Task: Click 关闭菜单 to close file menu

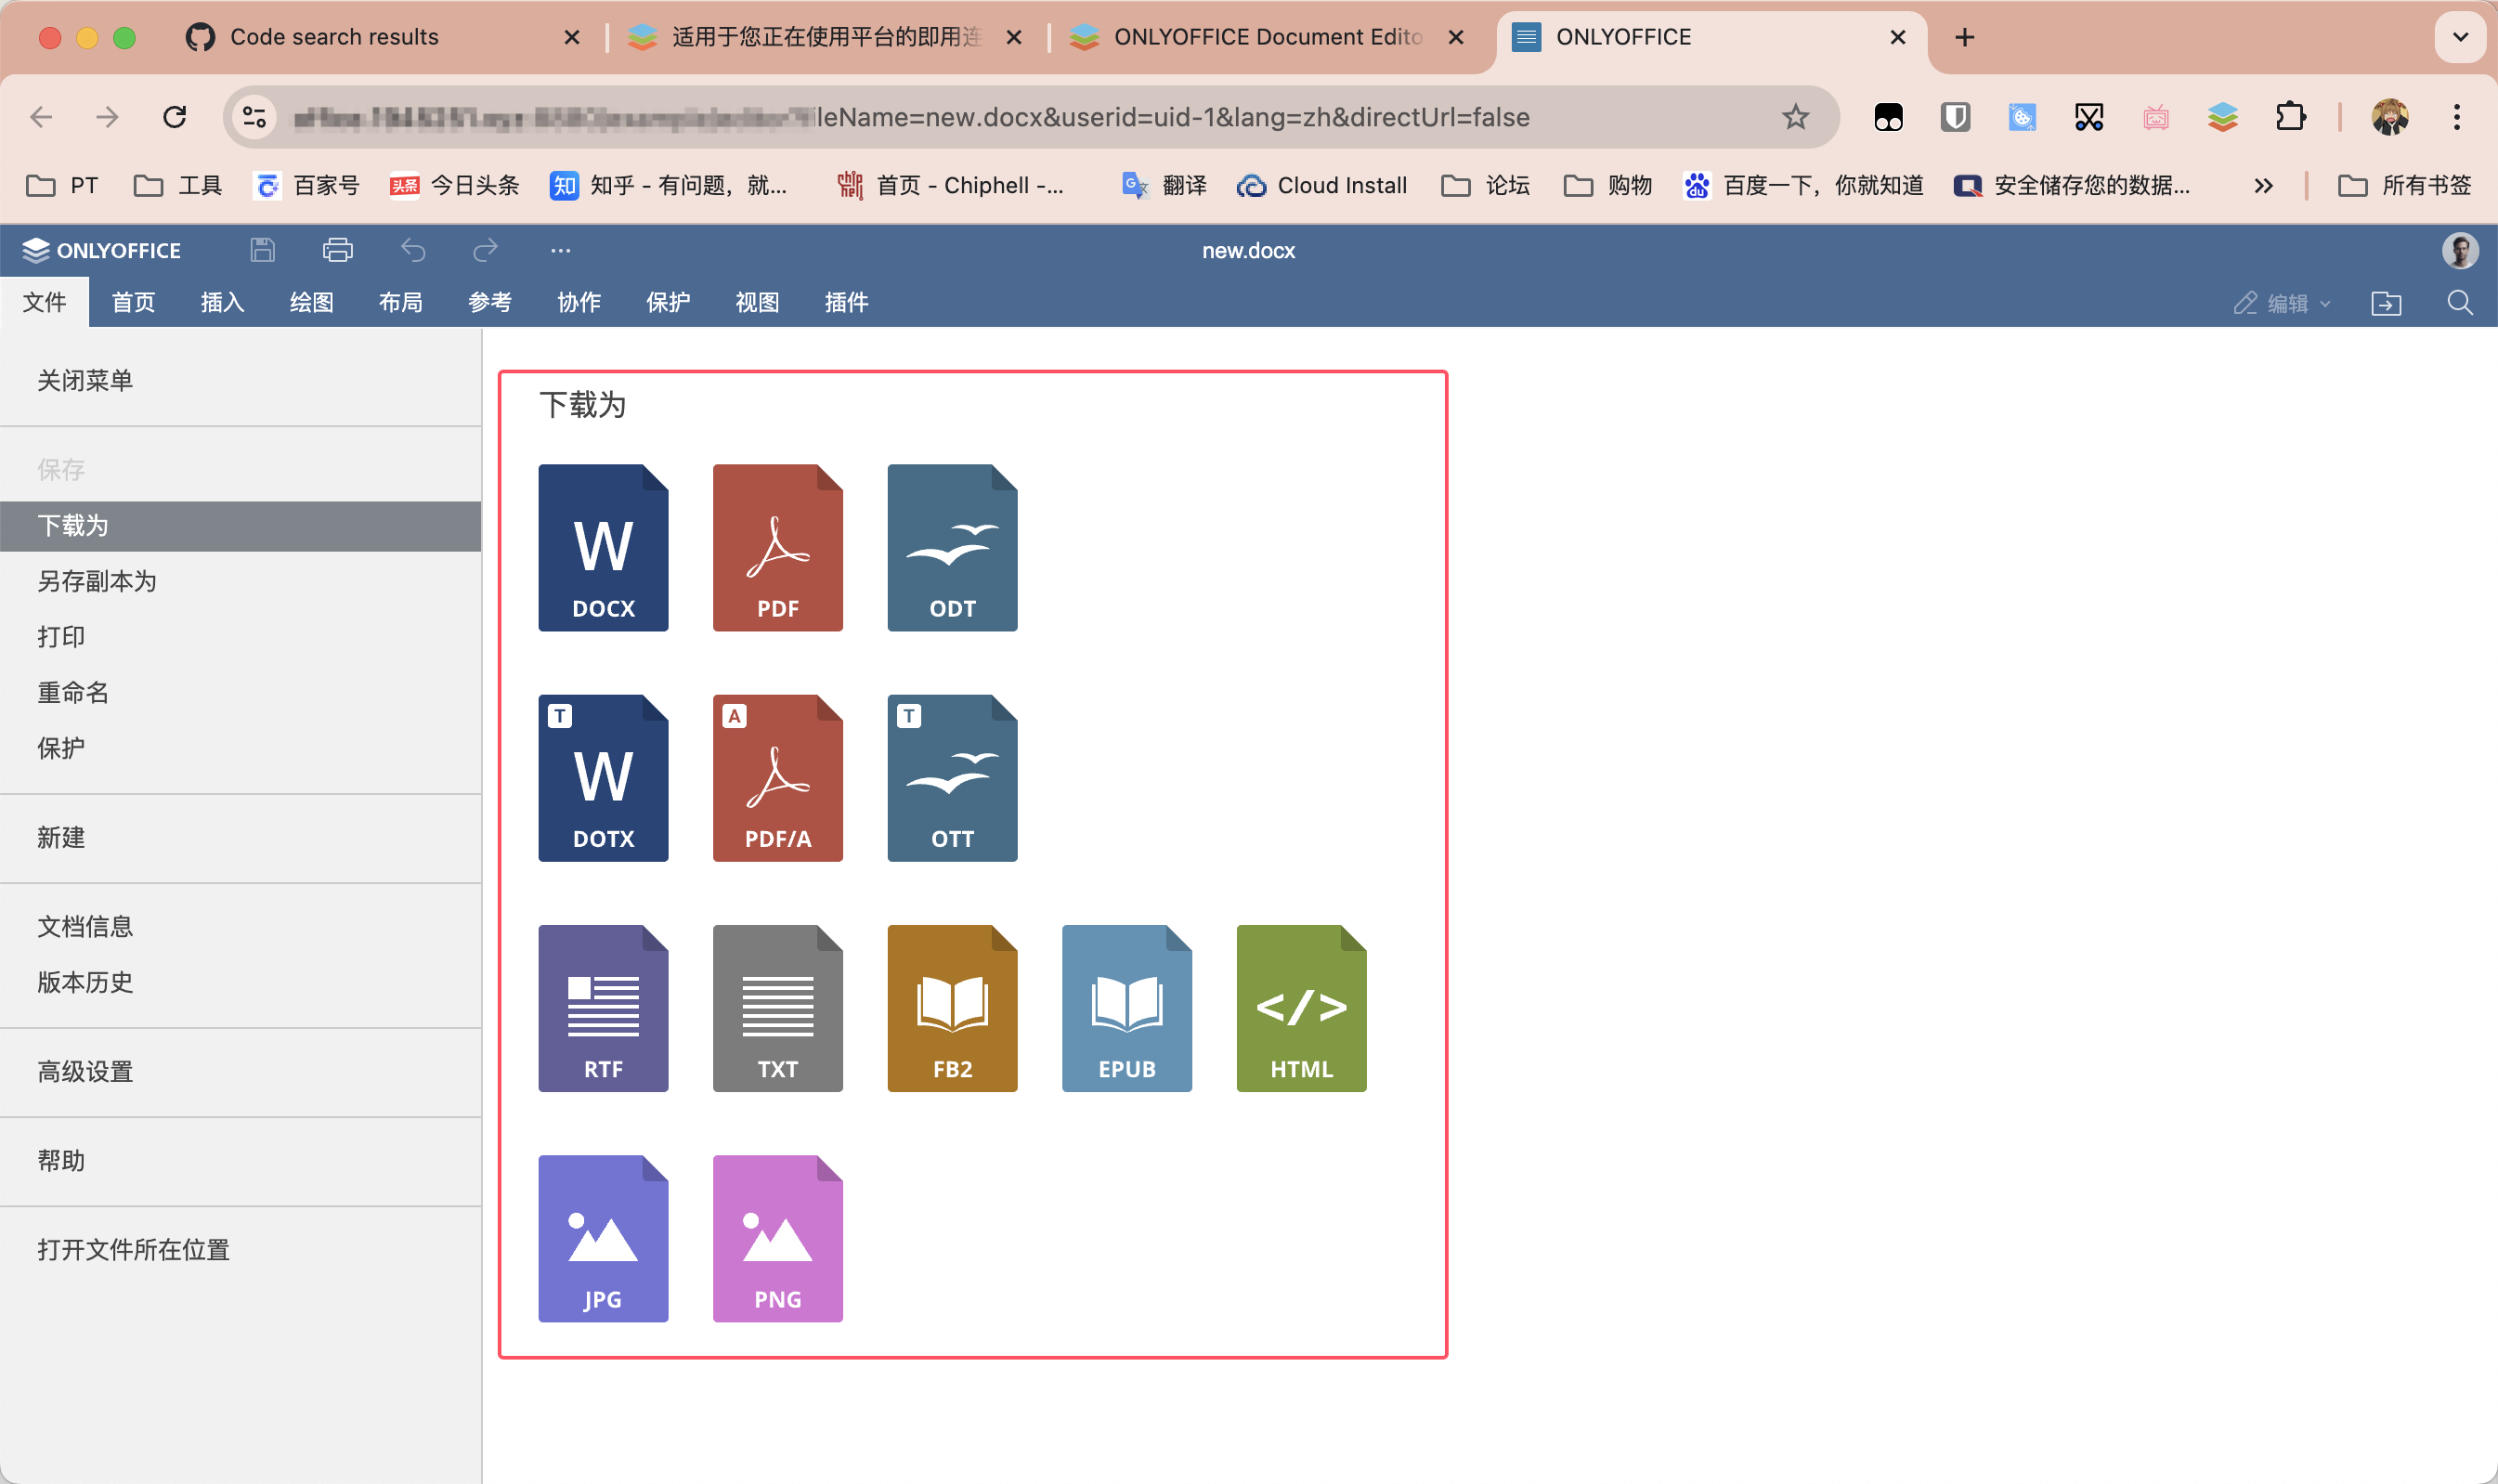Action: click(x=240, y=380)
